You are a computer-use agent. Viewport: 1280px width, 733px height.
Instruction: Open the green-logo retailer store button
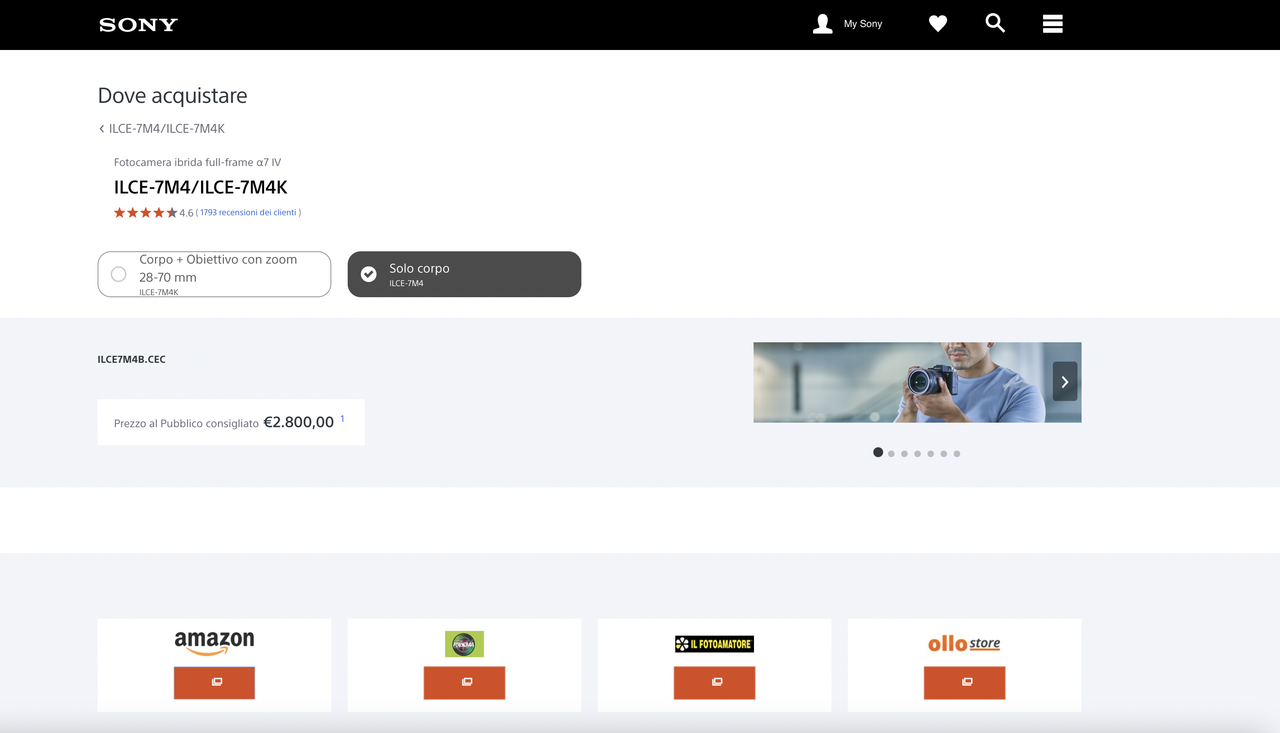point(464,682)
